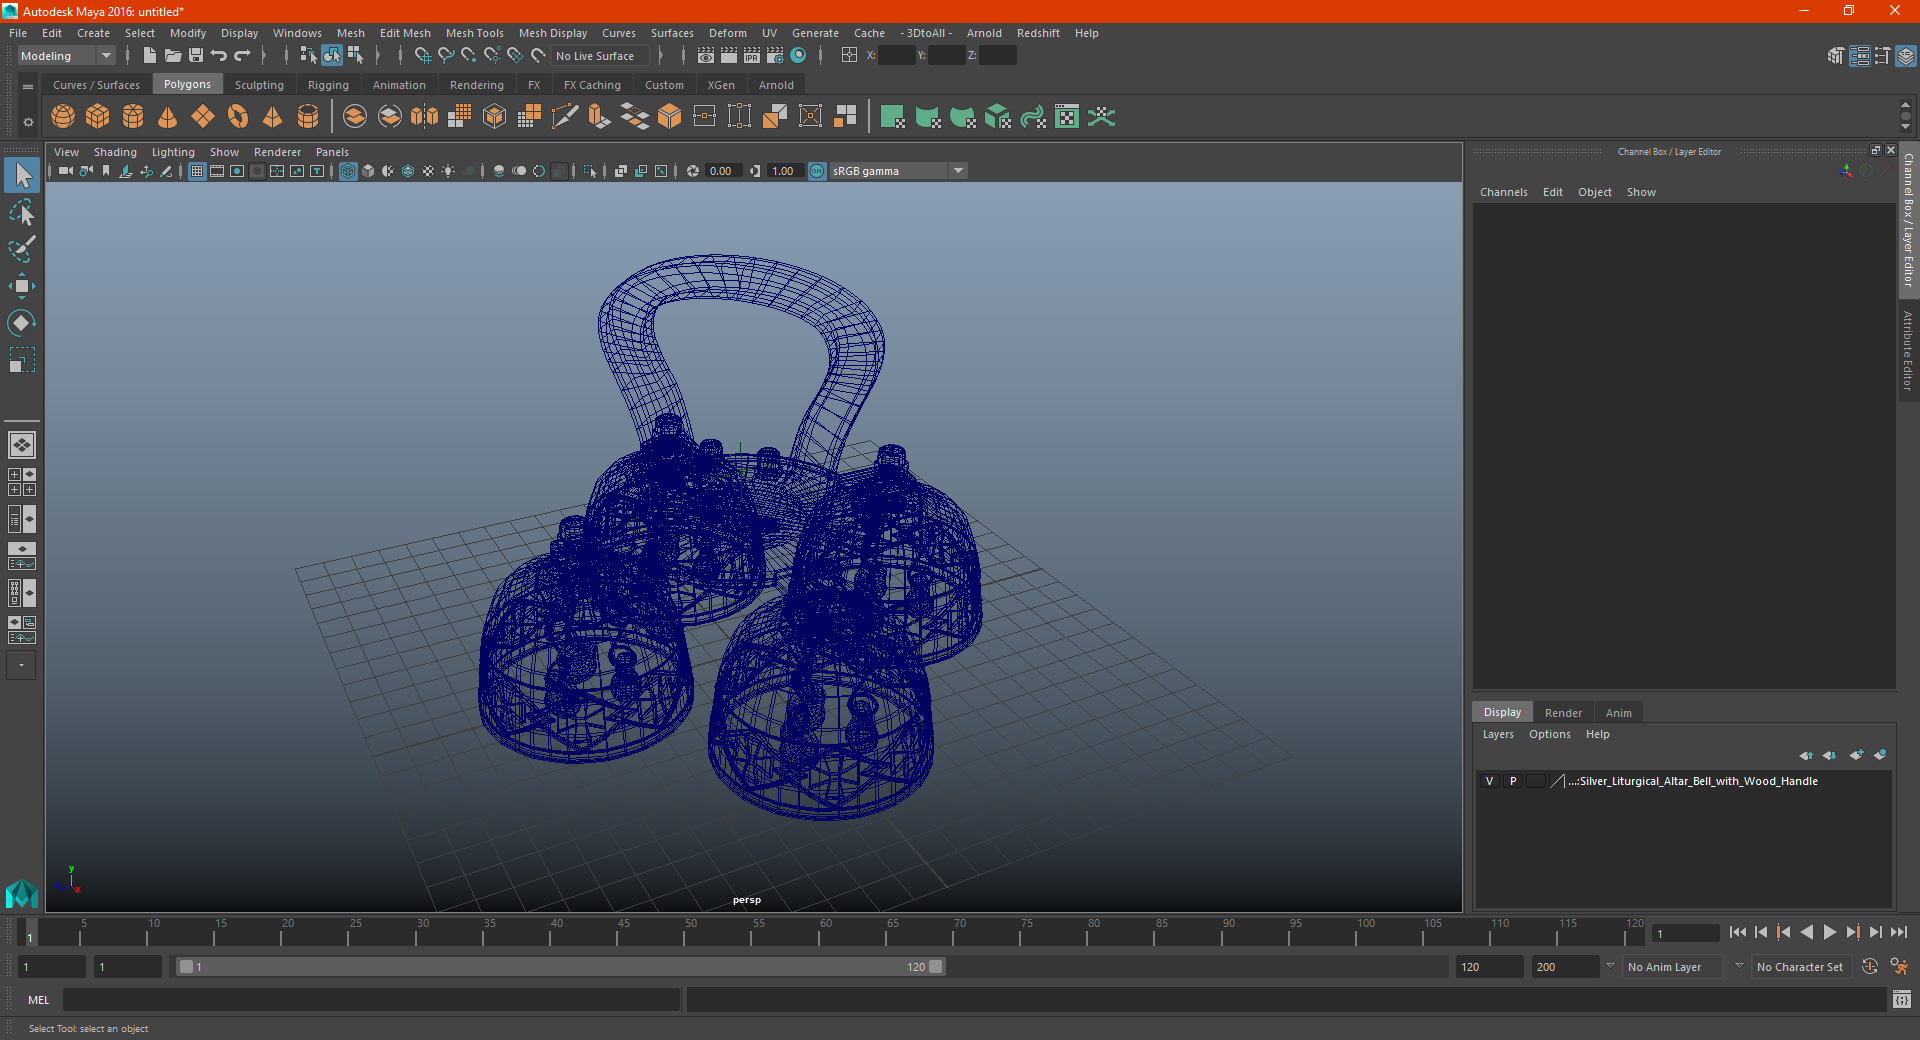Viewport: 1920px width, 1040px height.
Task: Toggle auto keyframe button
Action: tap(1870, 967)
